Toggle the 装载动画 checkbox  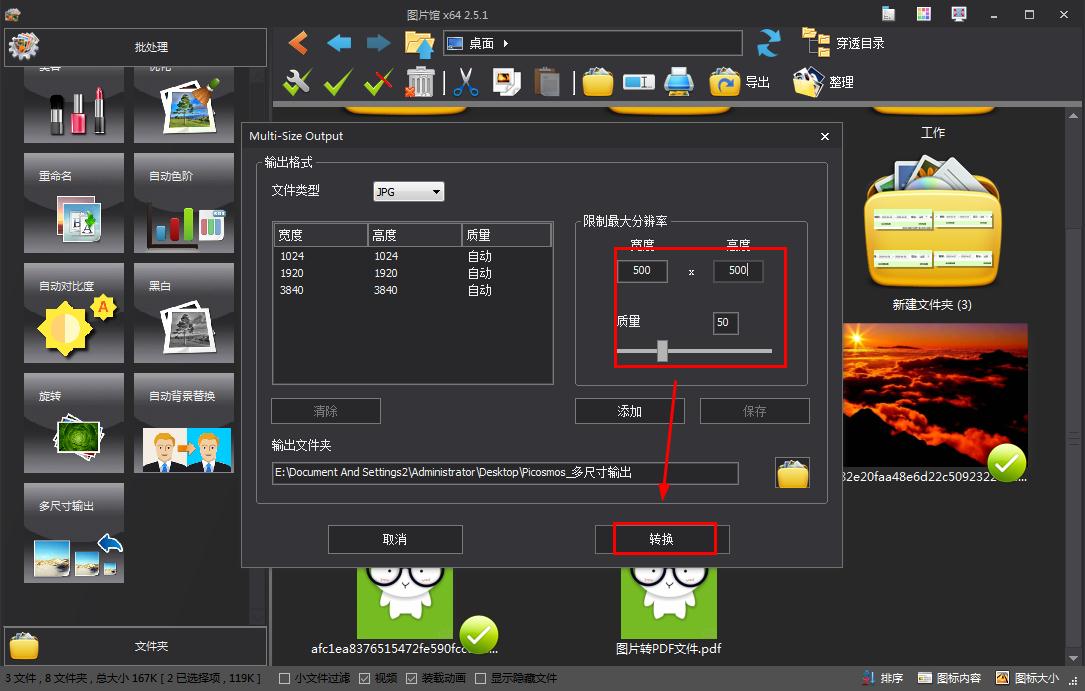(x=411, y=679)
